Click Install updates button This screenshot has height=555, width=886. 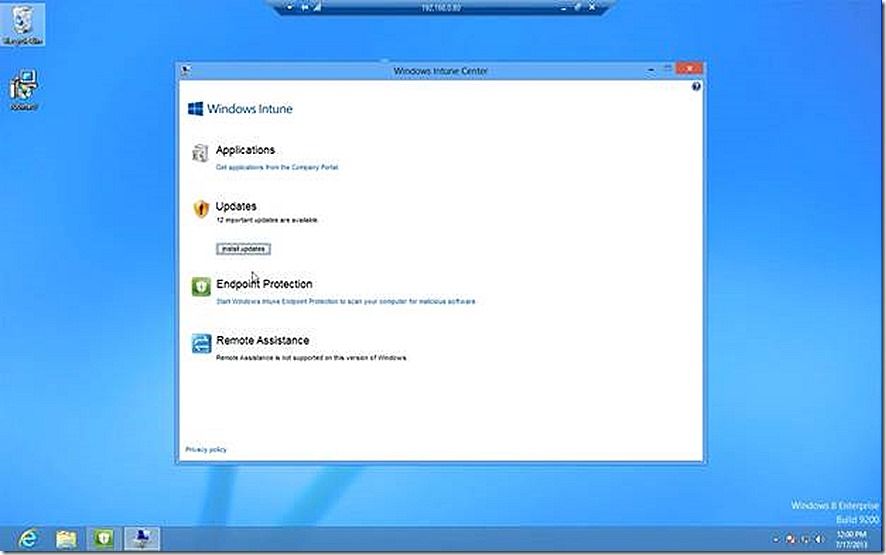(x=244, y=249)
